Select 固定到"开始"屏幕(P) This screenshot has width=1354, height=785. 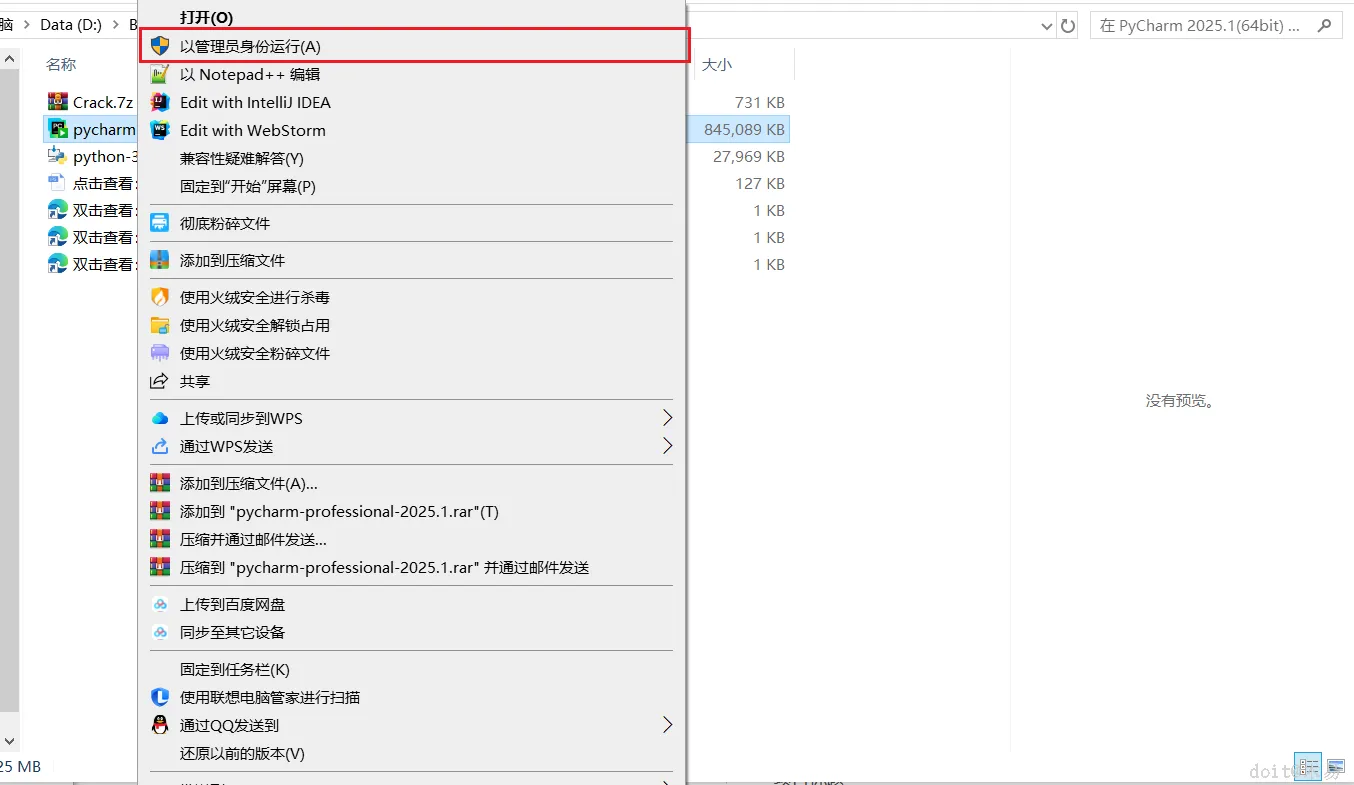tap(412, 186)
